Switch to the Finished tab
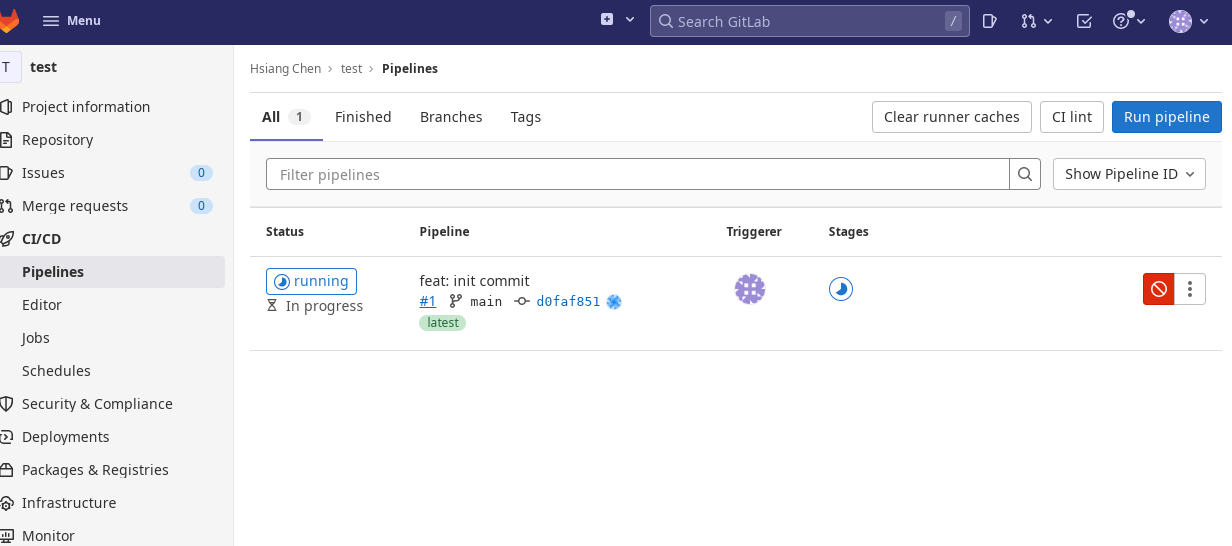 click(363, 117)
